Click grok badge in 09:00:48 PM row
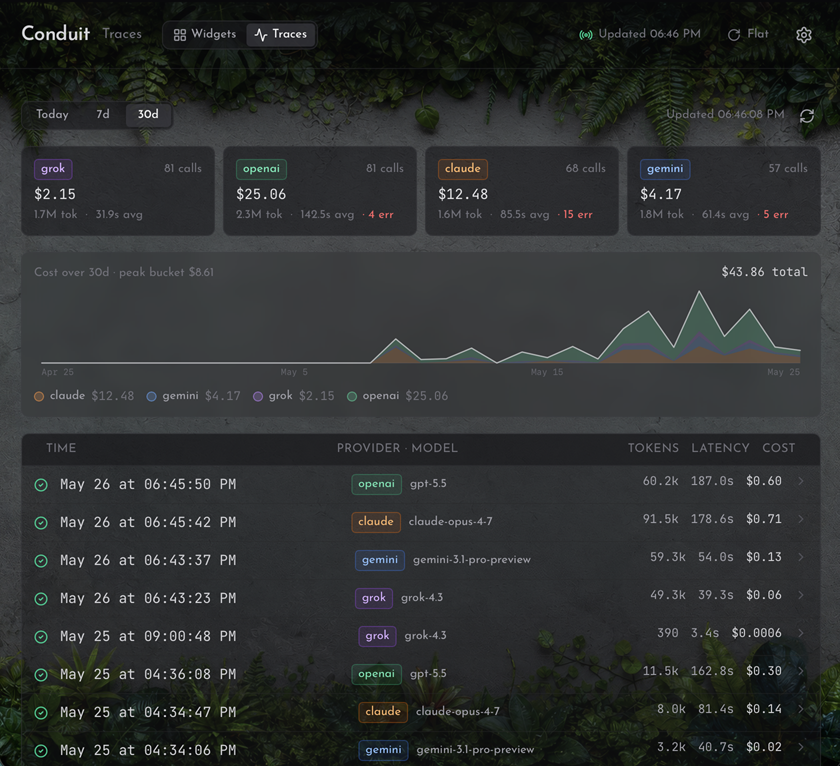Screen dimensions: 840x766 378,636
